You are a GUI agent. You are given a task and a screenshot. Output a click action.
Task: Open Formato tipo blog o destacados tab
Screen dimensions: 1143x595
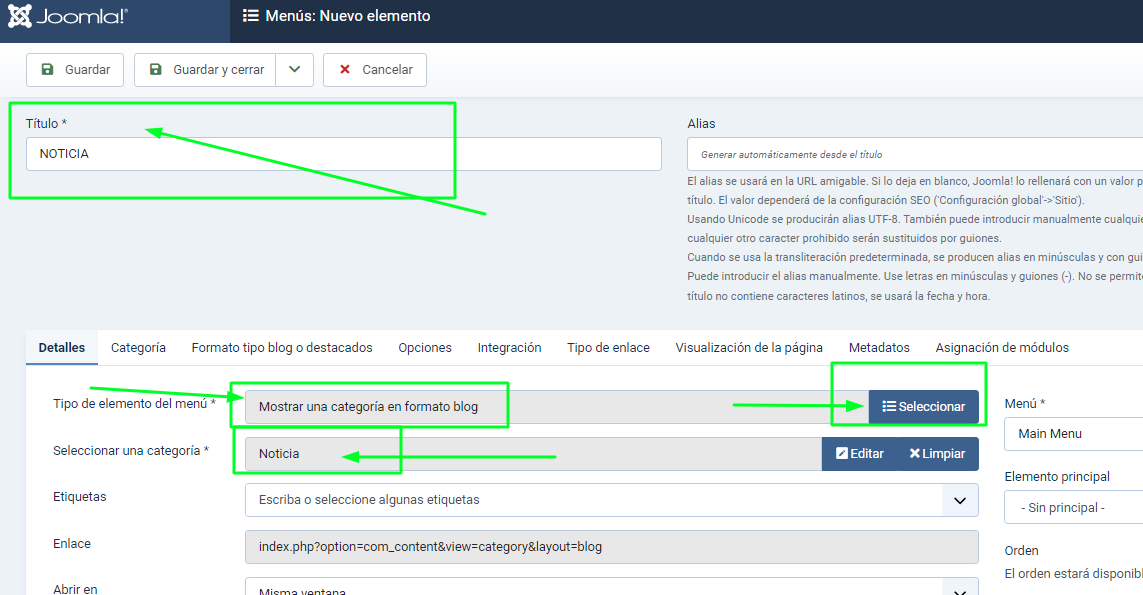click(x=282, y=348)
